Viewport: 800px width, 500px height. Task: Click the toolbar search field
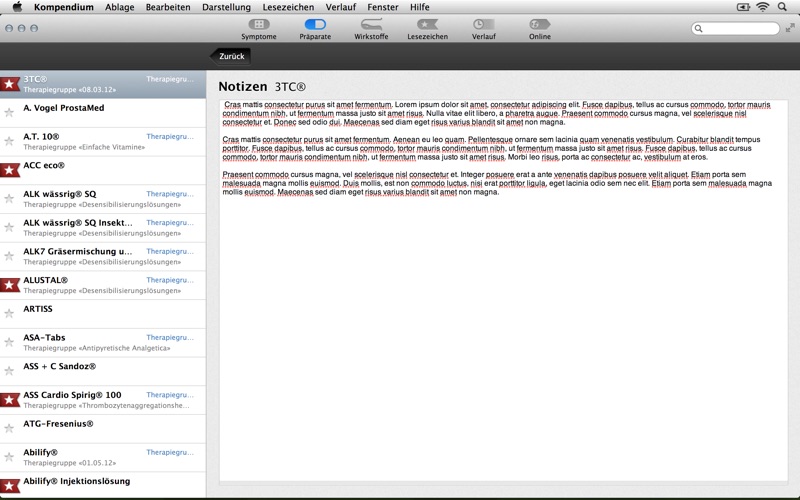click(735, 29)
